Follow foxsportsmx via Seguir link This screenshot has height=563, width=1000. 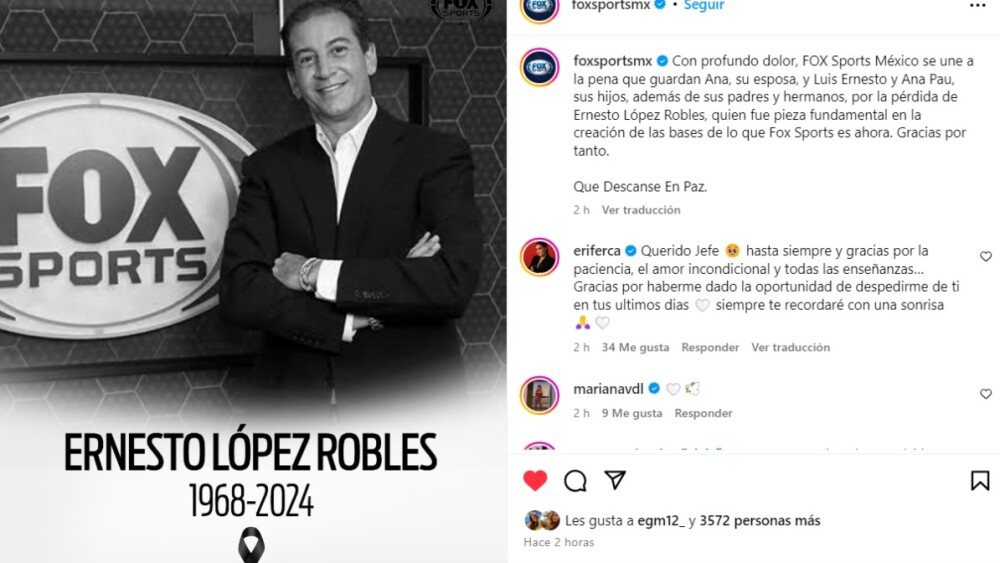(704, 5)
